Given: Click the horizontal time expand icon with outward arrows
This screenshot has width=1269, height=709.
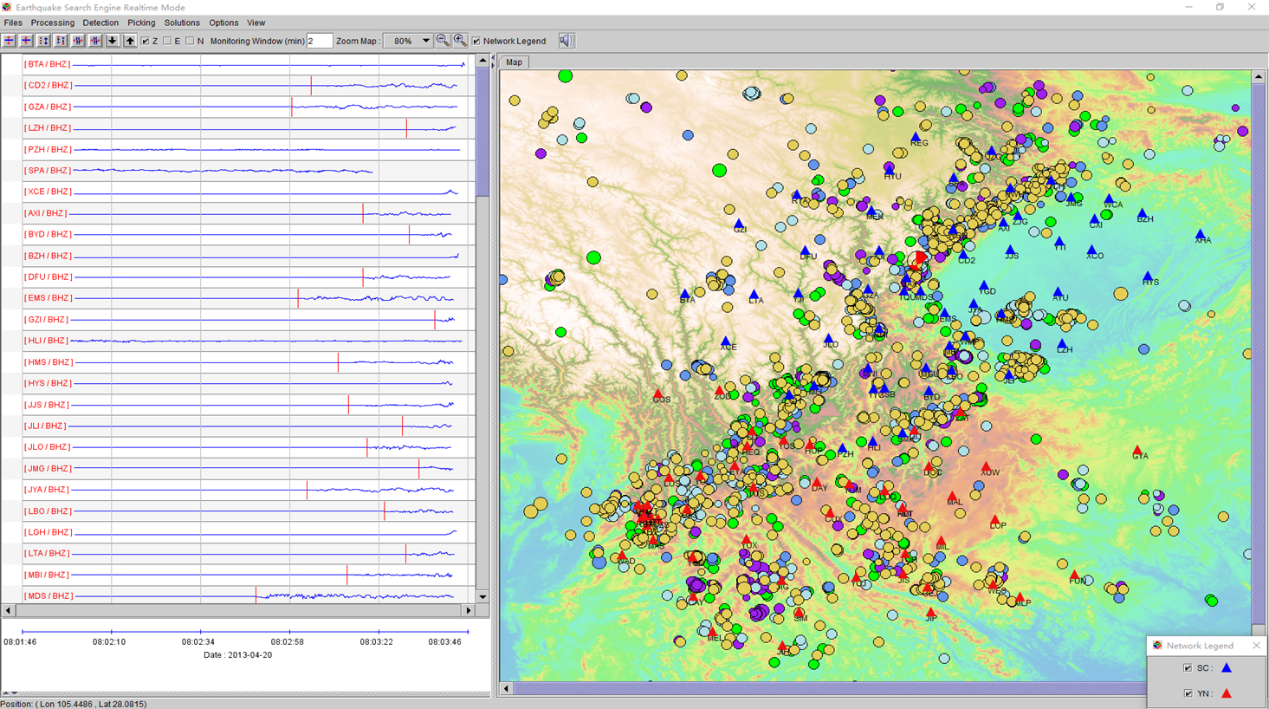Looking at the screenshot, I should (x=78, y=41).
